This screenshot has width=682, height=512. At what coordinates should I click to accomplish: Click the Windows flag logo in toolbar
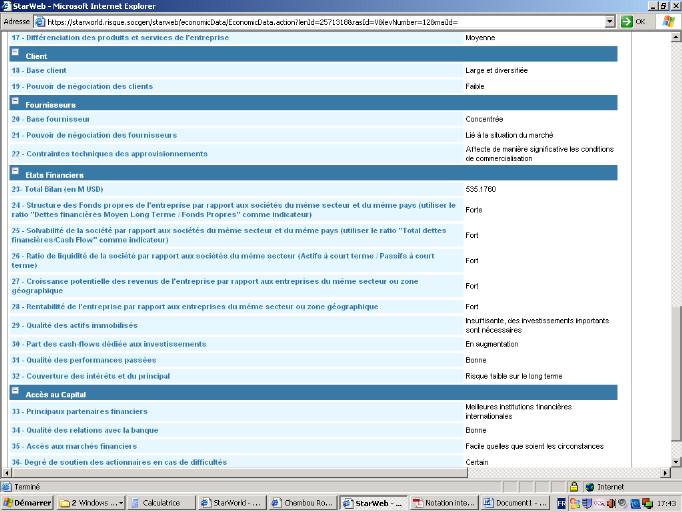(x=669, y=21)
